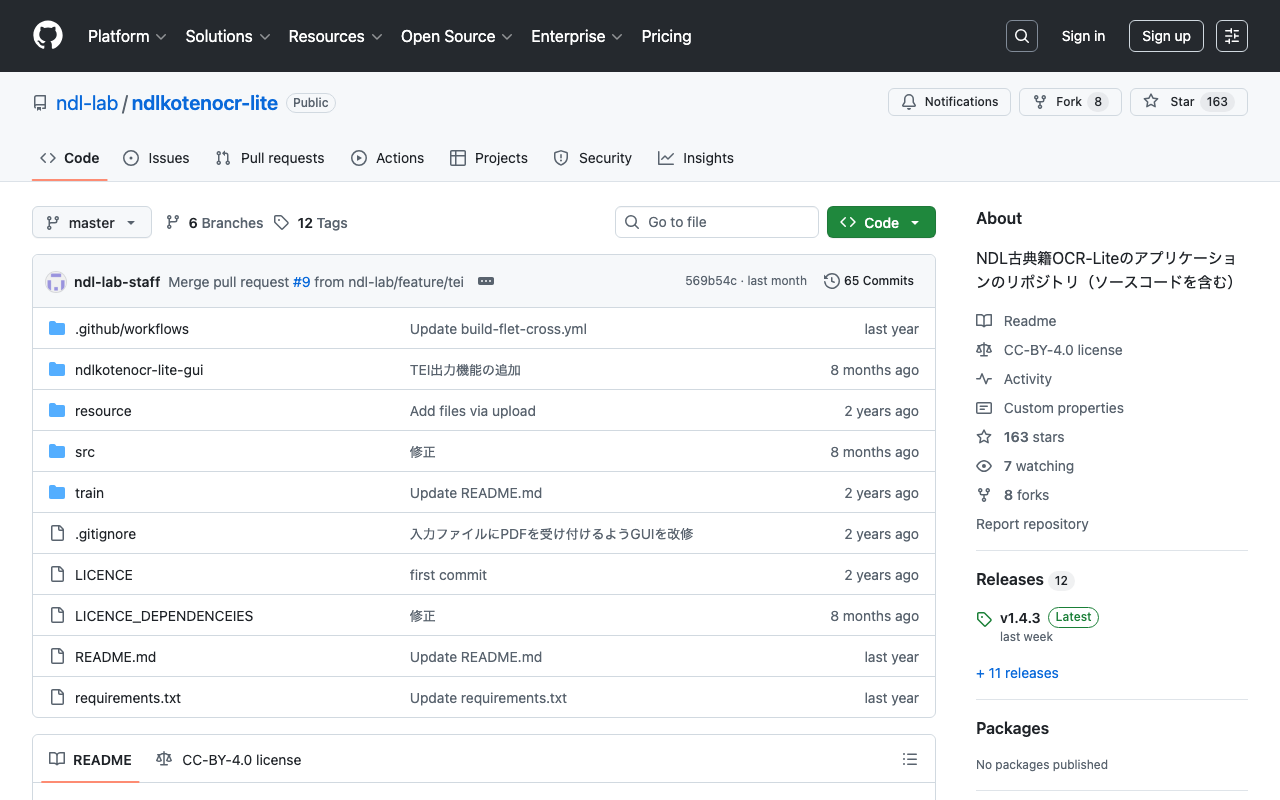
Task: Click the Notifications bell icon
Action: tap(909, 101)
